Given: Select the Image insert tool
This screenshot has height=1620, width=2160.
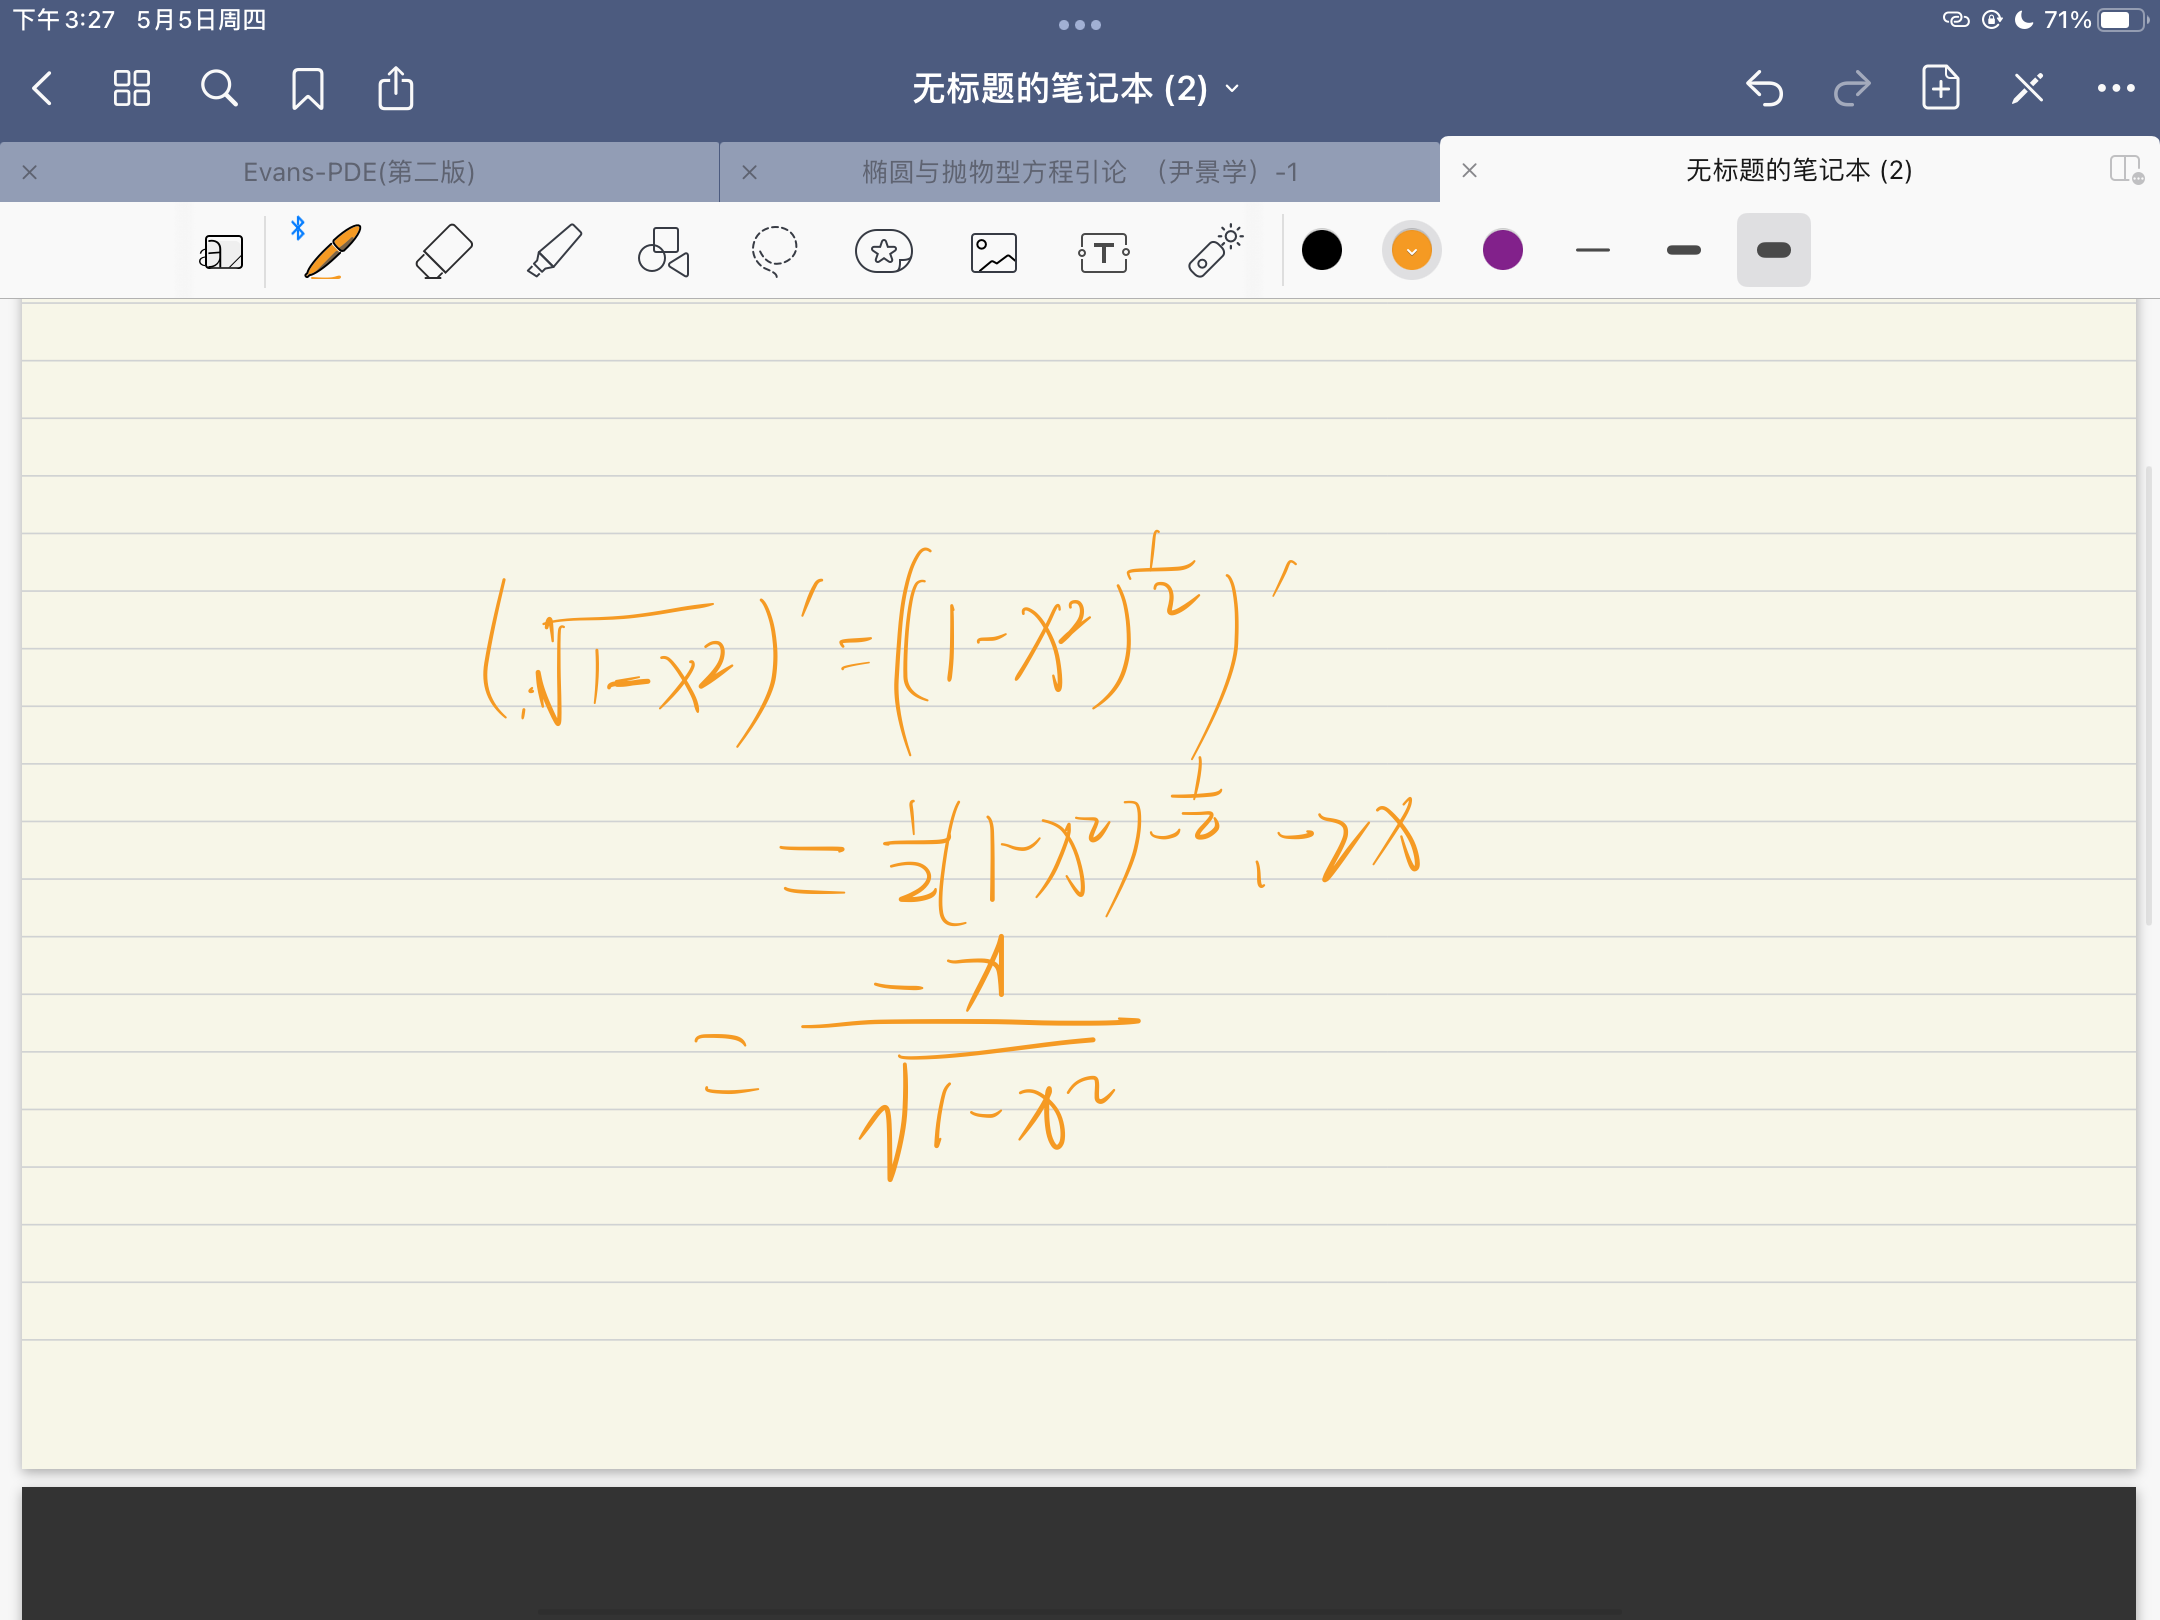Looking at the screenshot, I should (993, 252).
